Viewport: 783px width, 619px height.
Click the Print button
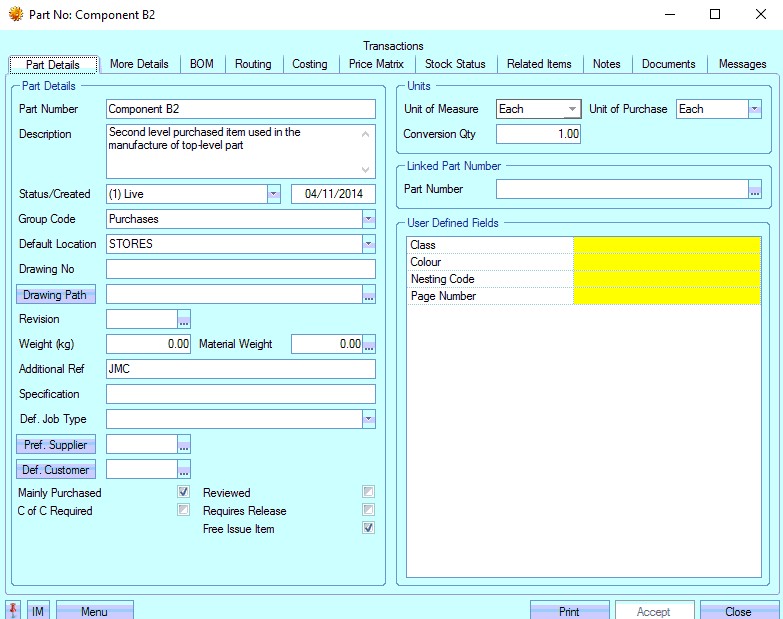click(569, 611)
